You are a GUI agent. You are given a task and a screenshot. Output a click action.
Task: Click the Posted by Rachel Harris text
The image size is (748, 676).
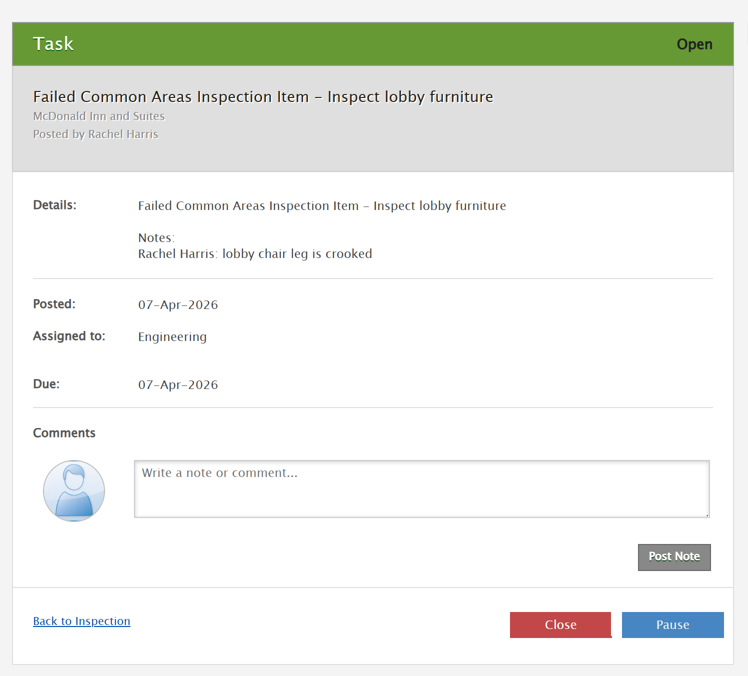pos(95,134)
